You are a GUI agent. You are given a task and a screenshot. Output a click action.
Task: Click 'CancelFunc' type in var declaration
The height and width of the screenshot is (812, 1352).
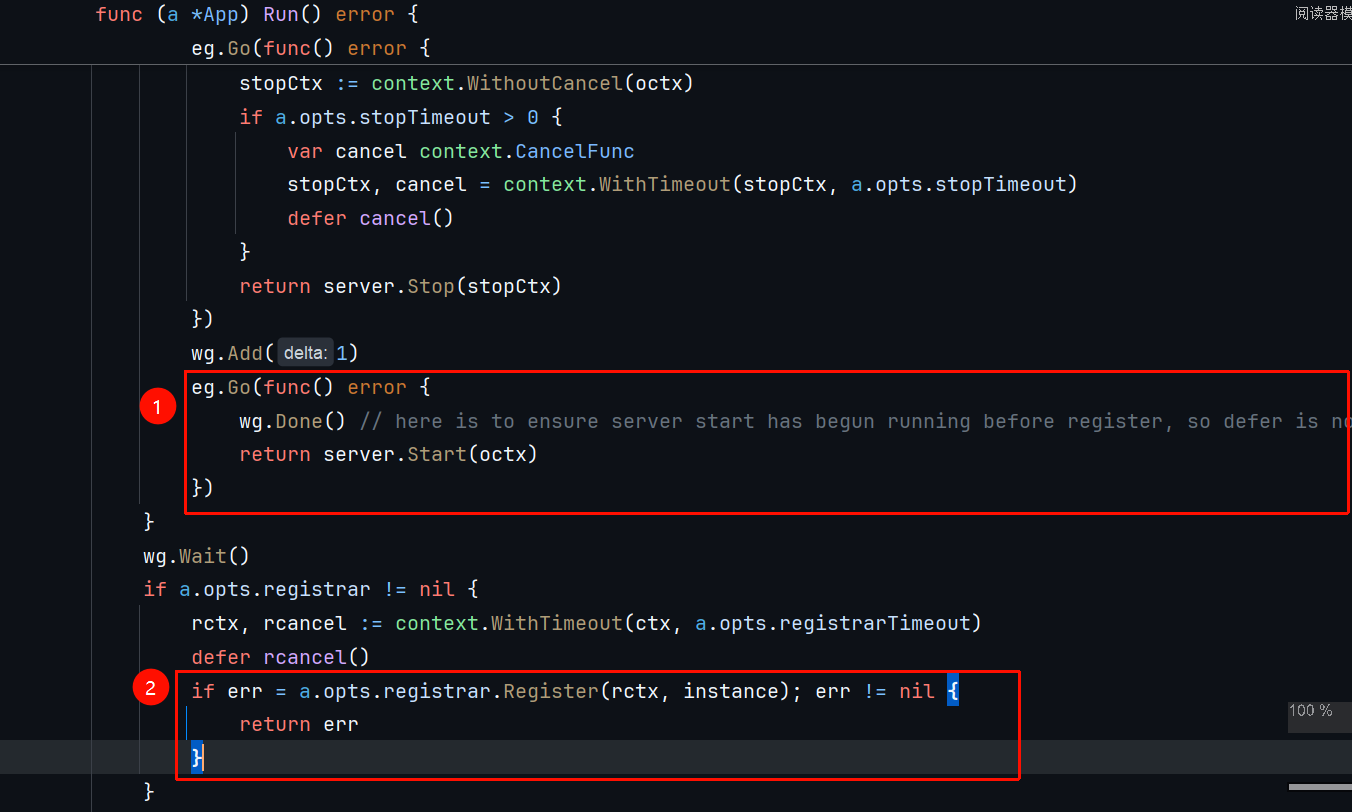(575, 151)
